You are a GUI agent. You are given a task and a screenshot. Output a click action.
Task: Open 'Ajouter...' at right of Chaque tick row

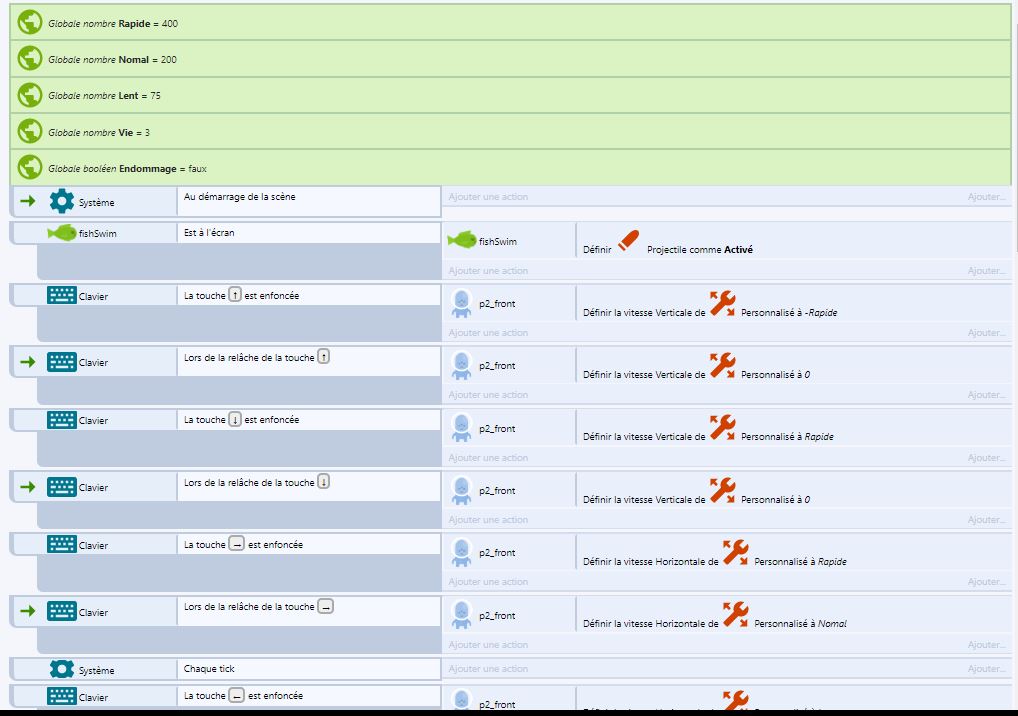click(986, 669)
